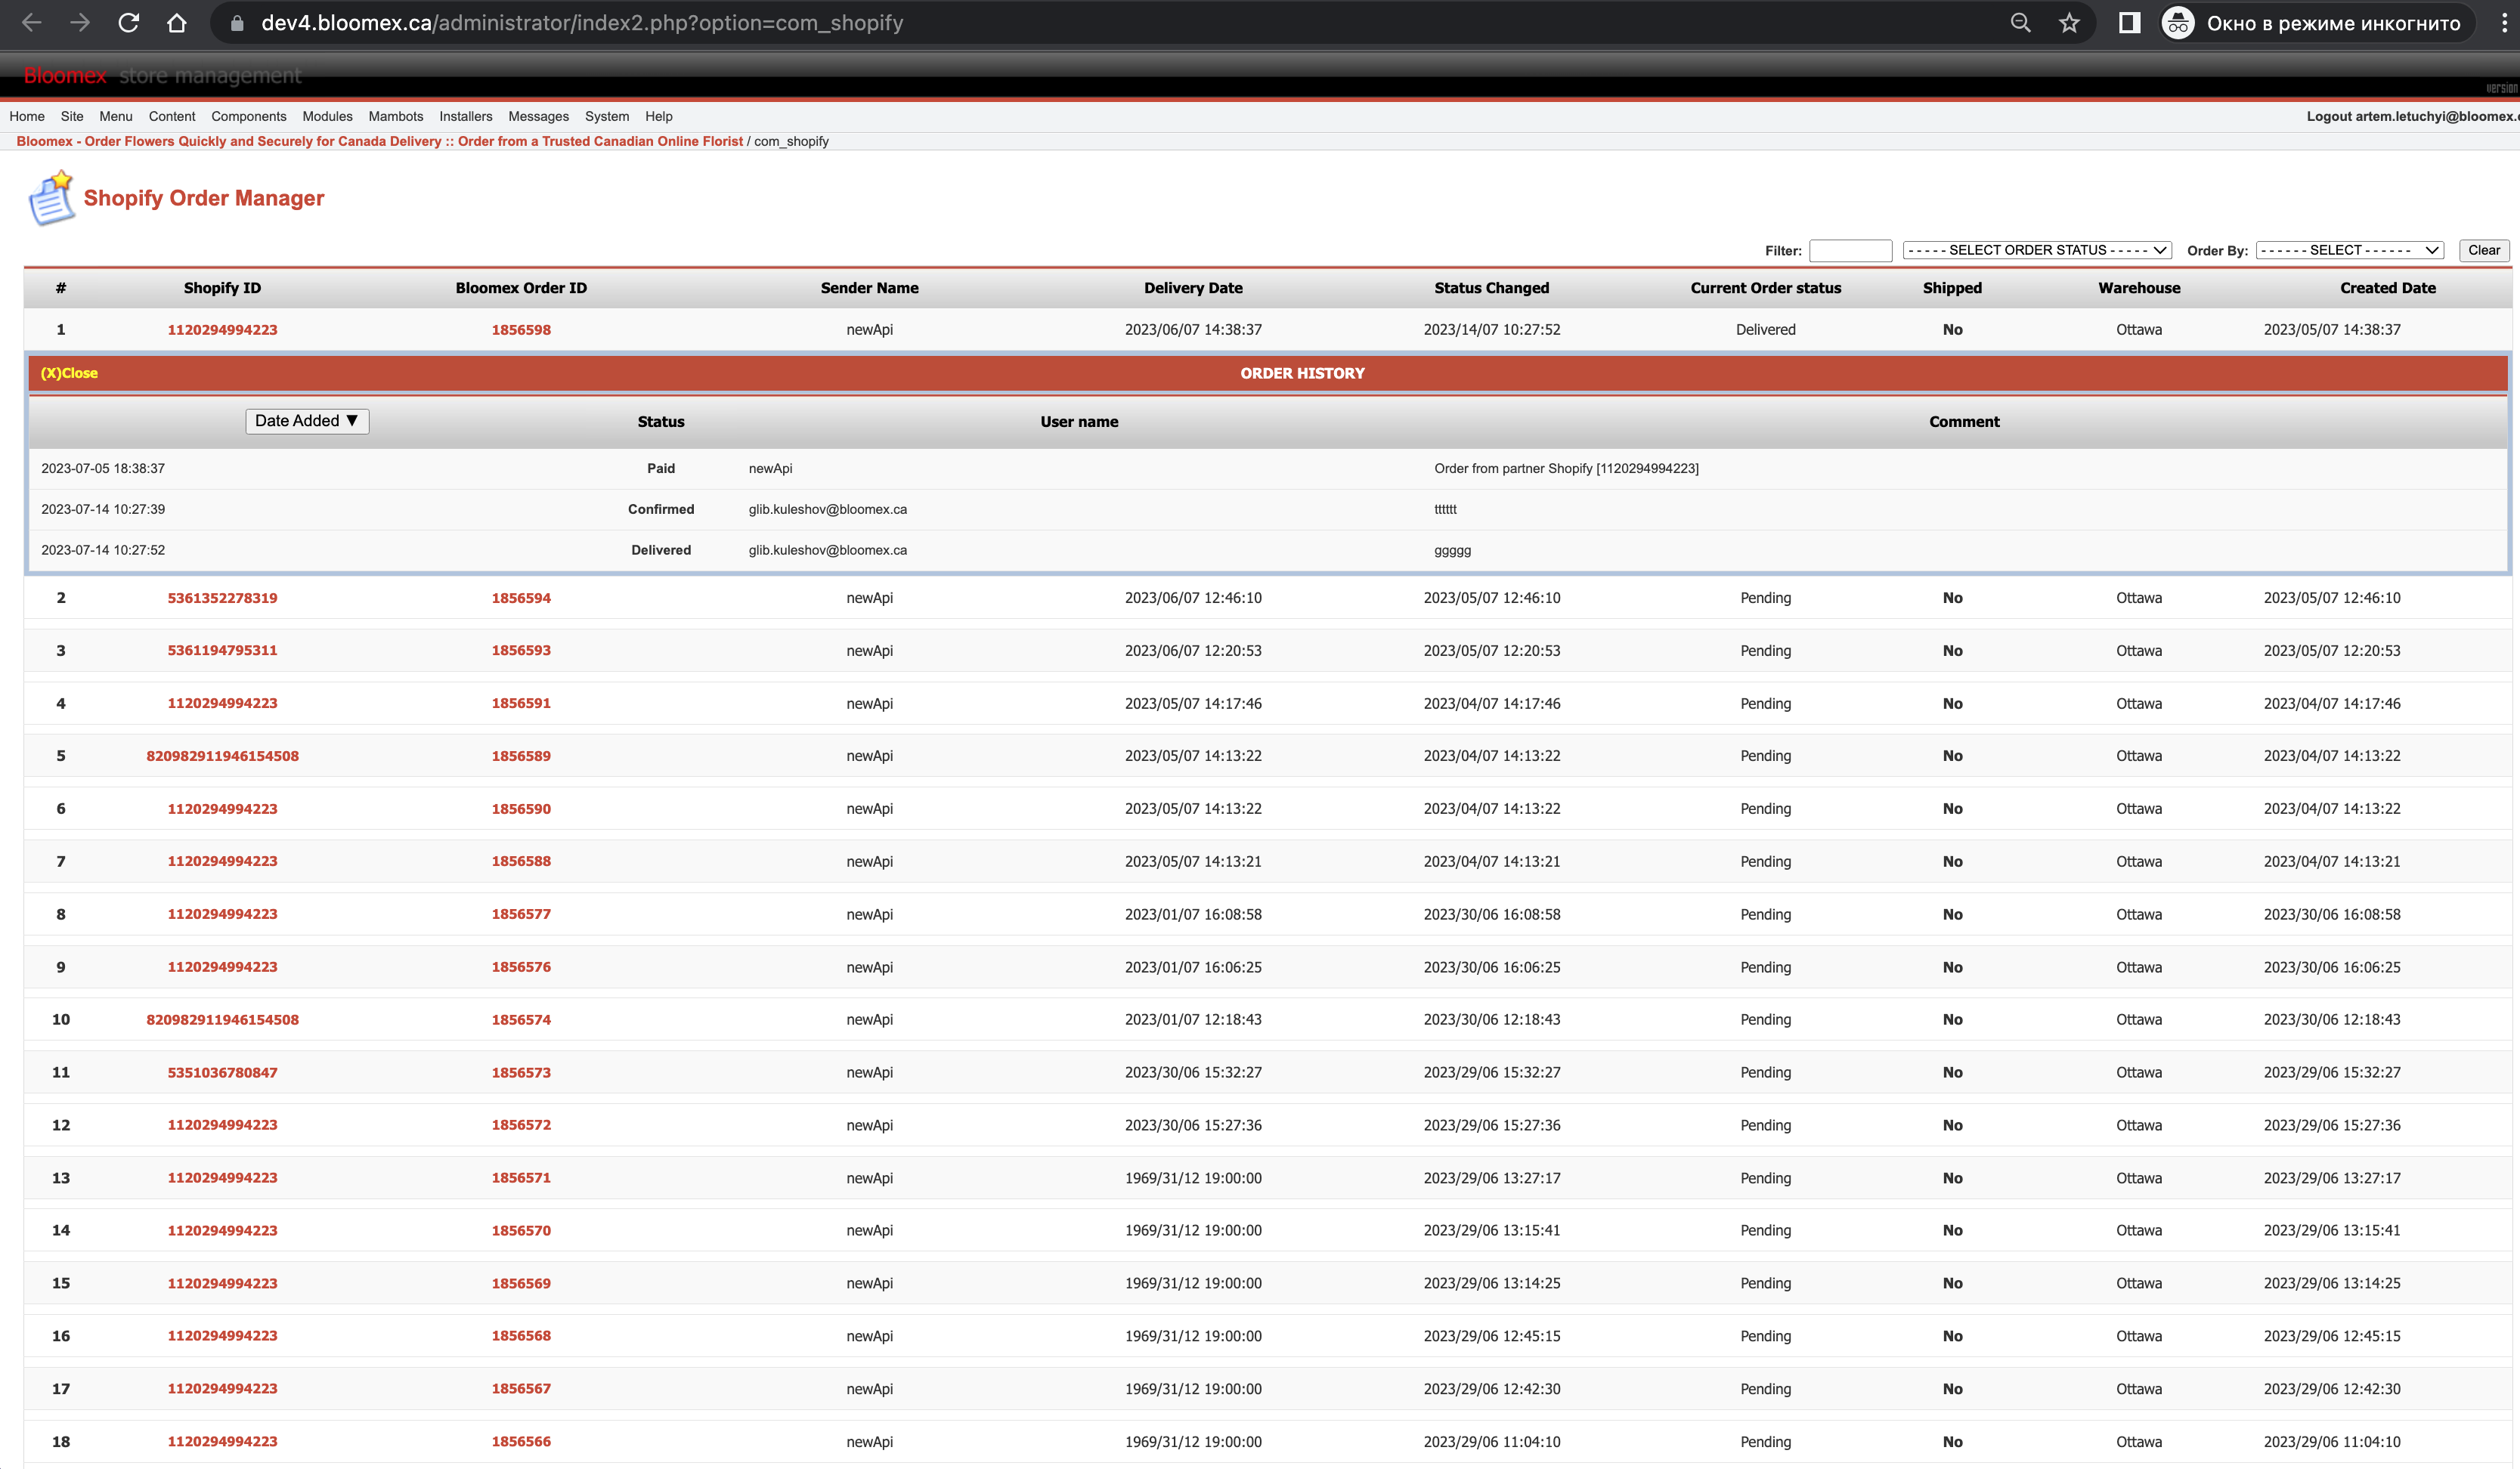Open Shopify ID 5361194795311
The width and height of the screenshot is (2520, 1469).
click(x=222, y=650)
